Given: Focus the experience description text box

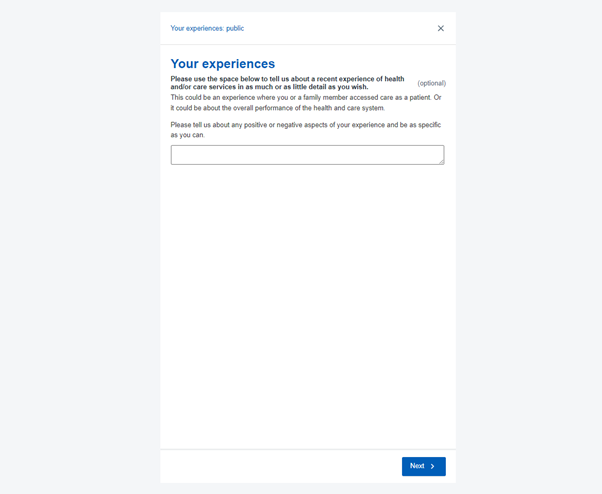Looking at the screenshot, I should pos(306,155).
